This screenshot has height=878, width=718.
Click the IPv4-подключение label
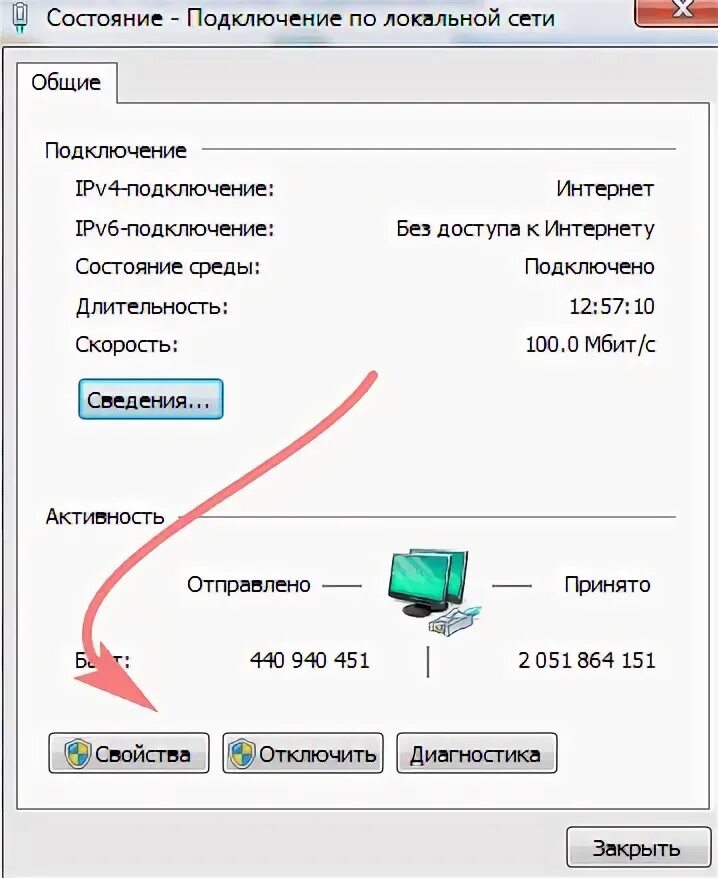pos(175,189)
